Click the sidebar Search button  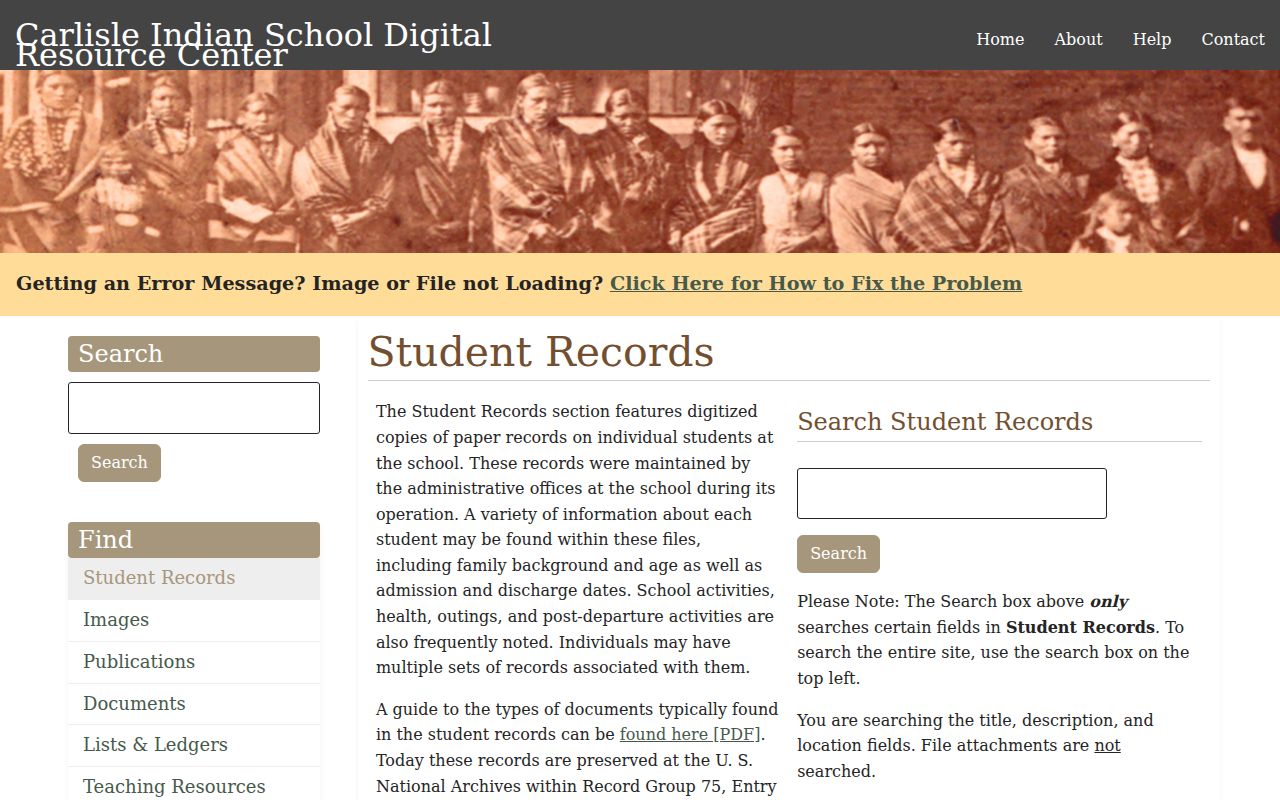point(119,463)
